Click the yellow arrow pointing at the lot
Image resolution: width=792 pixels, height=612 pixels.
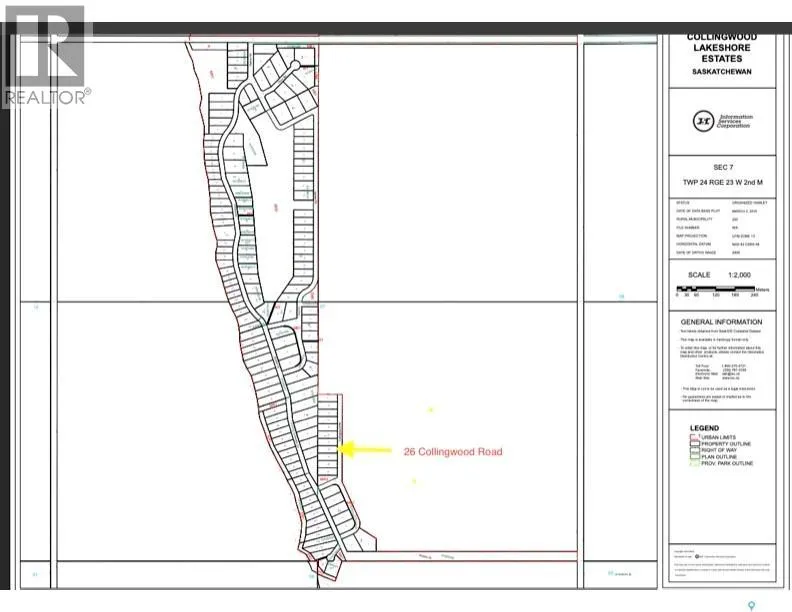tap(364, 449)
